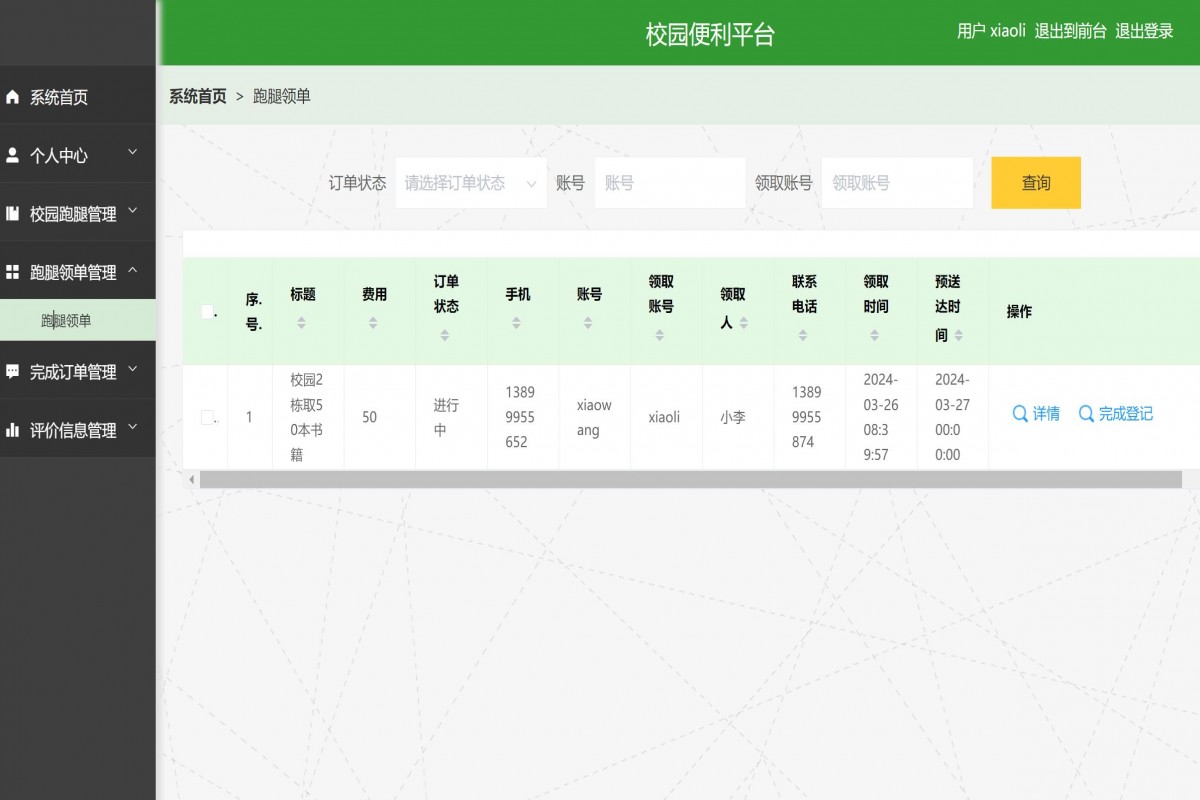Click the grid icon next to 跑腿领单管理

(11, 271)
